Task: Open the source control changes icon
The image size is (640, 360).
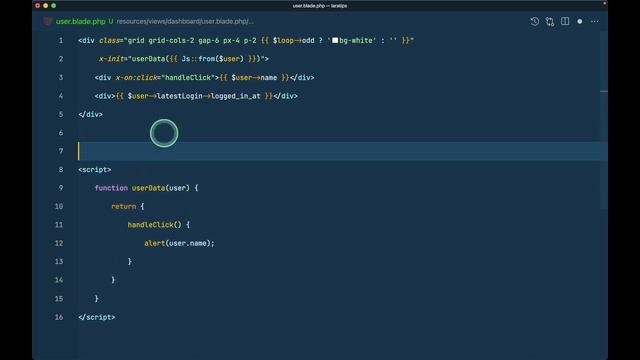Action: pyautogui.click(x=550, y=21)
